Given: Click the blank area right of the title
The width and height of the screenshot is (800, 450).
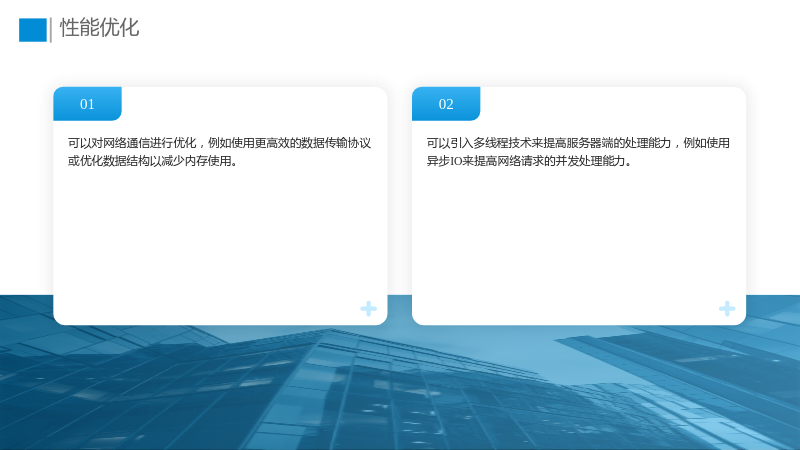Looking at the screenshot, I should [x=459, y=30].
